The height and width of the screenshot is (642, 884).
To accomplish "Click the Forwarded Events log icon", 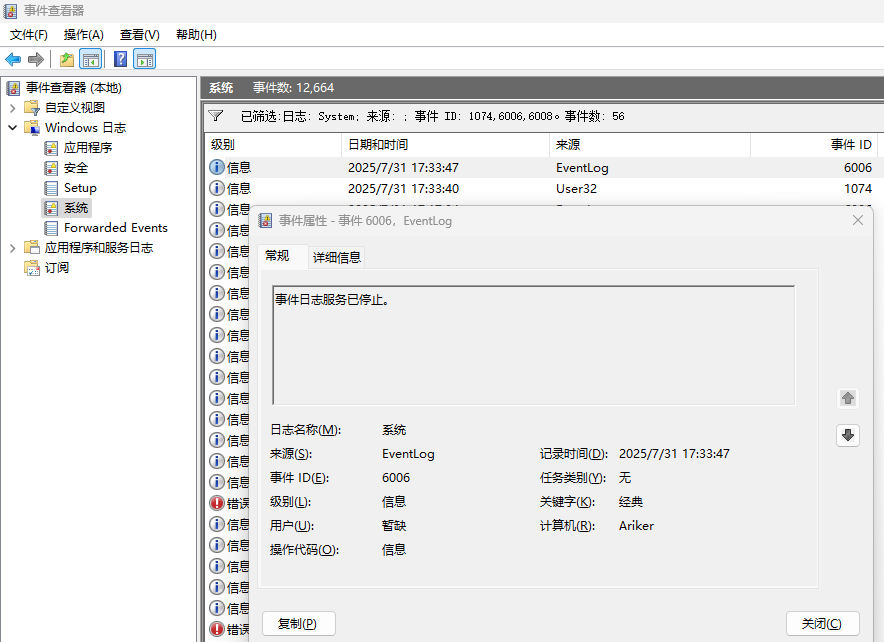I will pyautogui.click(x=51, y=228).
